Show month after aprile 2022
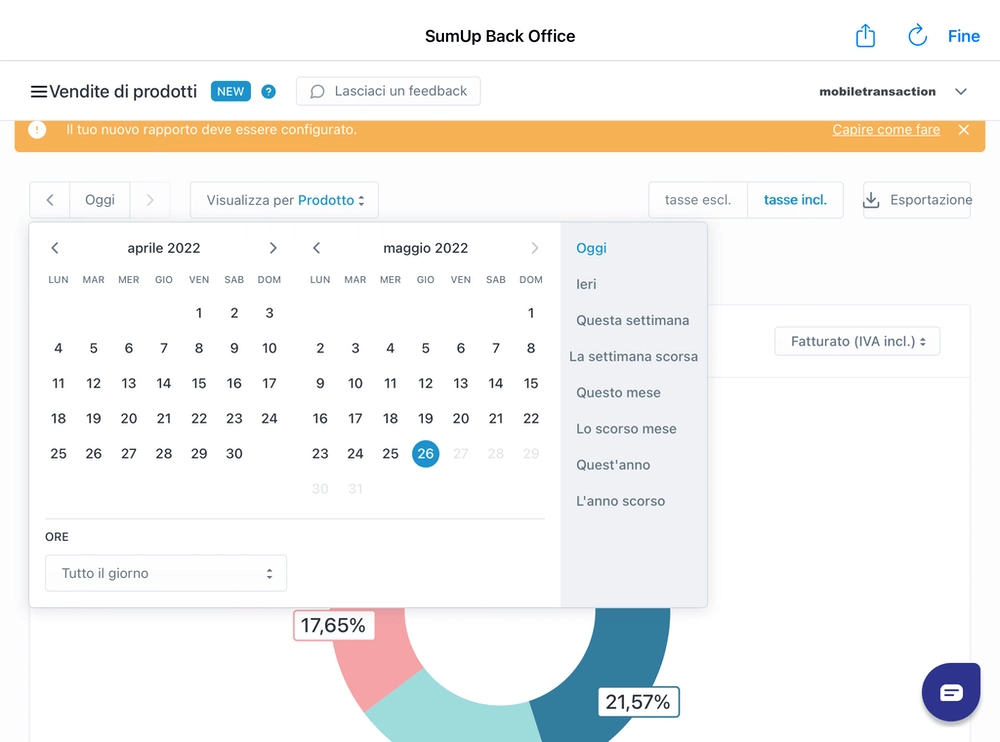This screenshot has width=1000, height=742. tap(273, 248)
